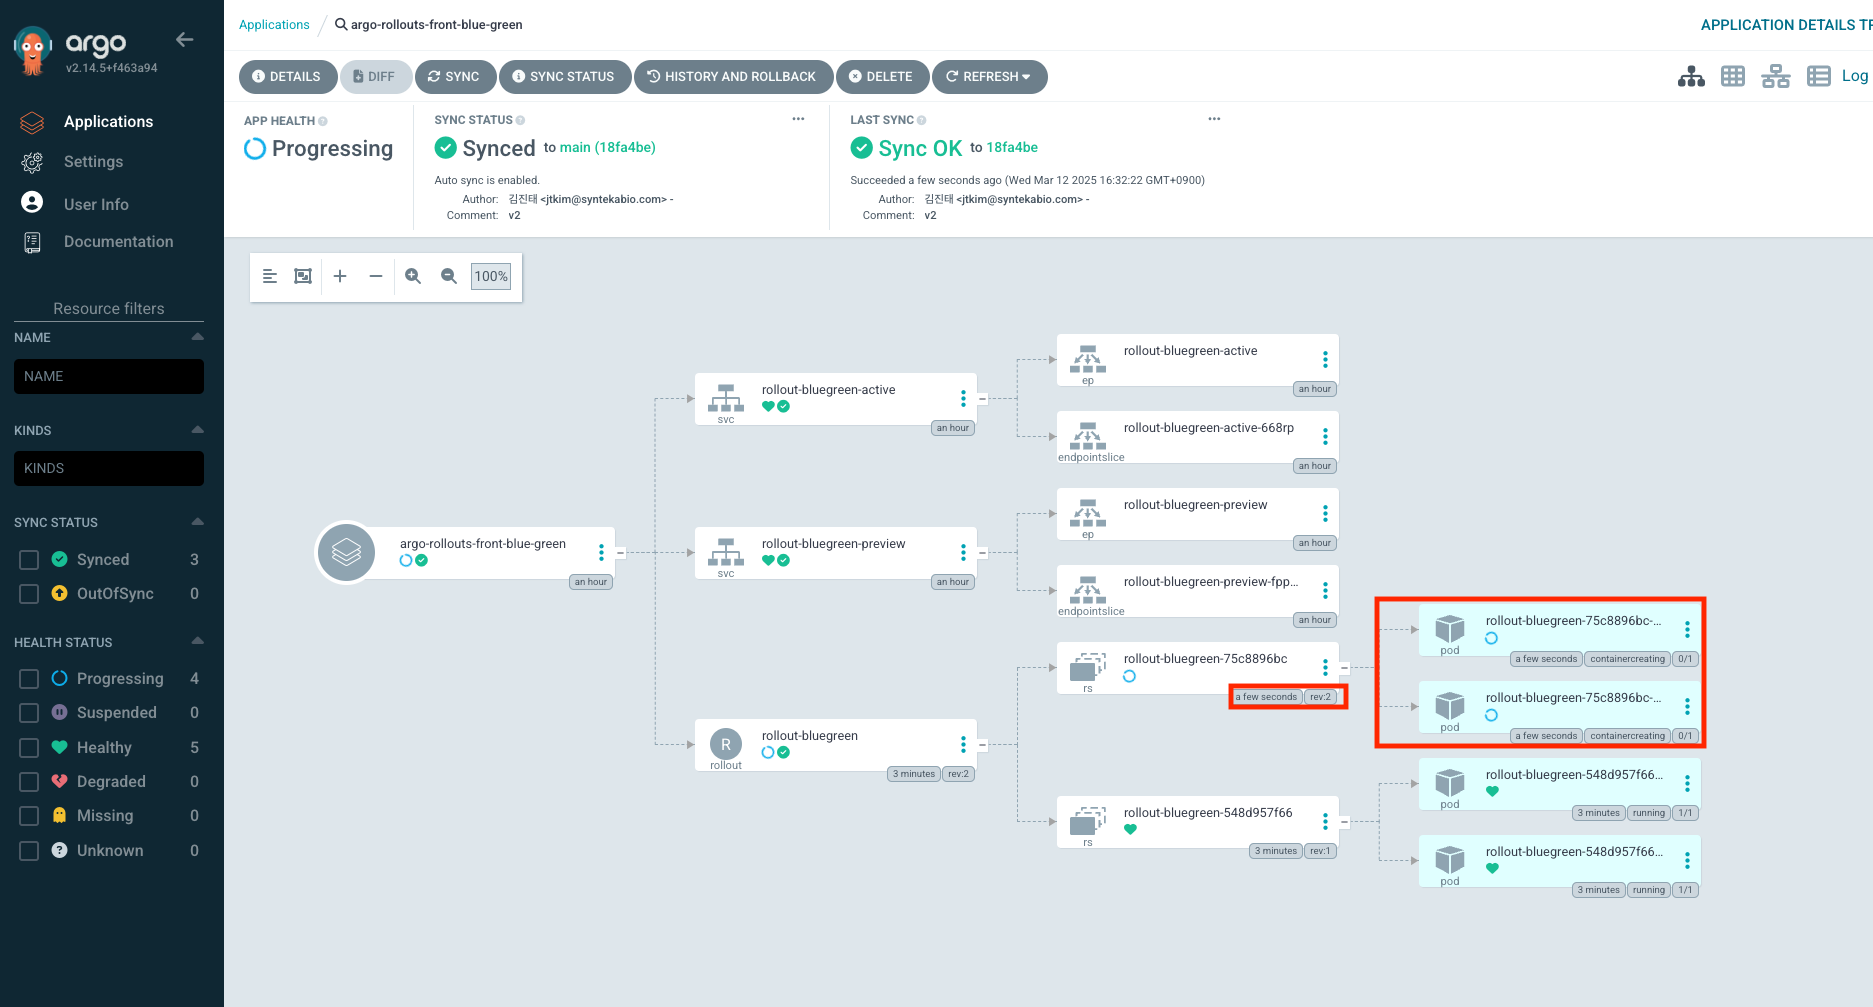Collapse the sidebar with the back arrow

pos(185,40)
